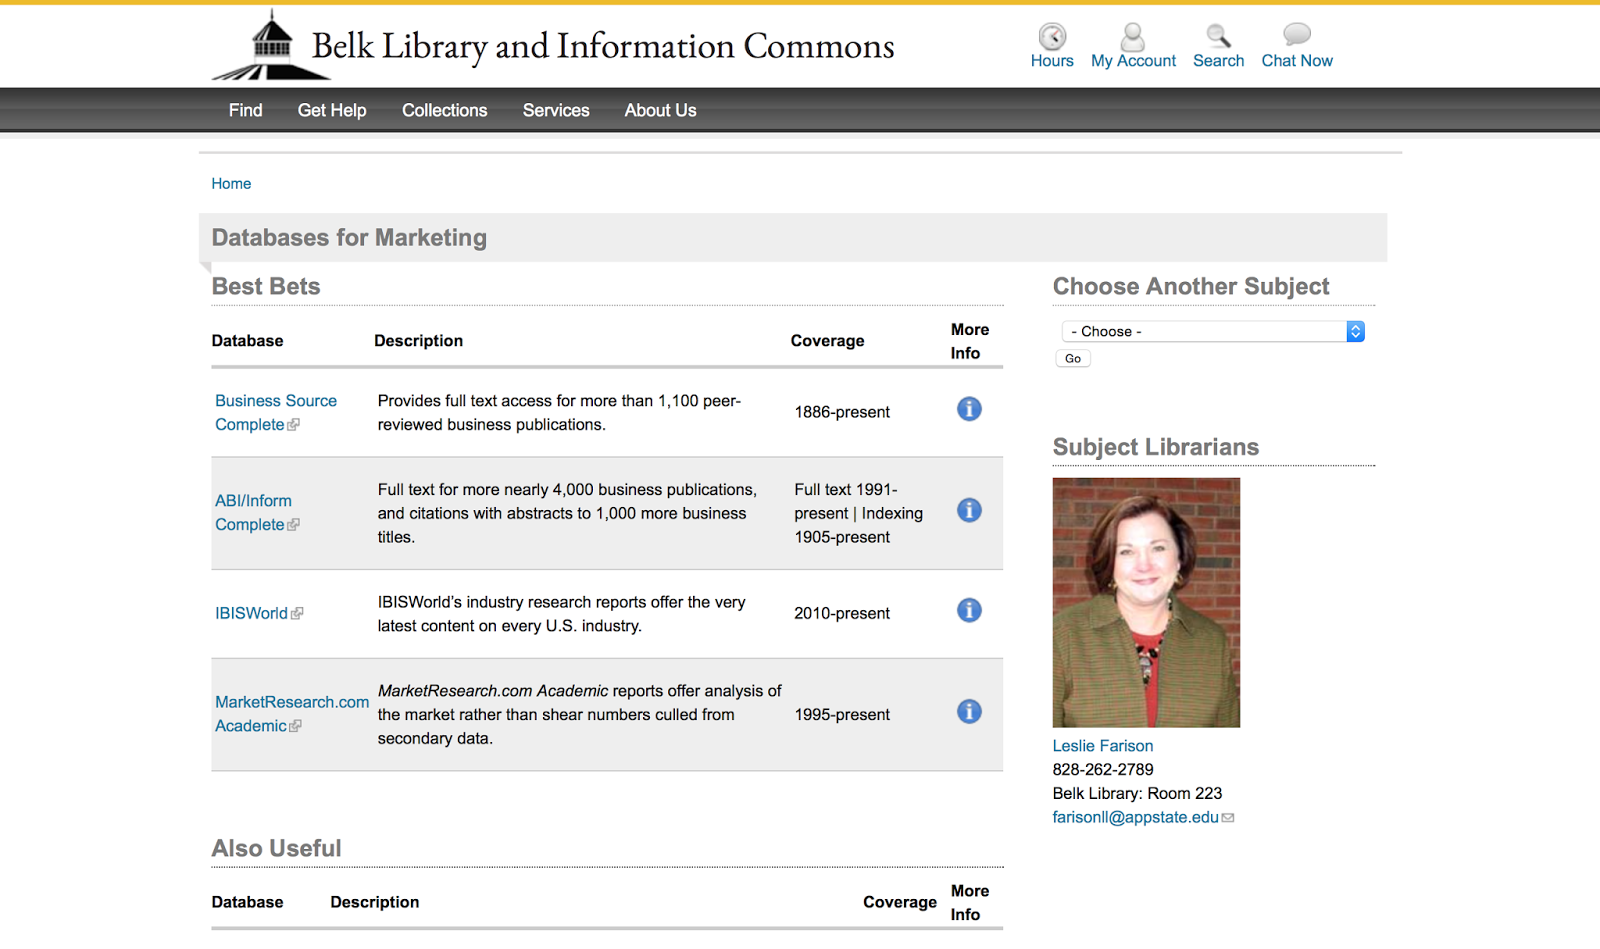The height and width of the screenshot is (949, 1600).
Task: Open the Services menu
Action: pos(556,110)
